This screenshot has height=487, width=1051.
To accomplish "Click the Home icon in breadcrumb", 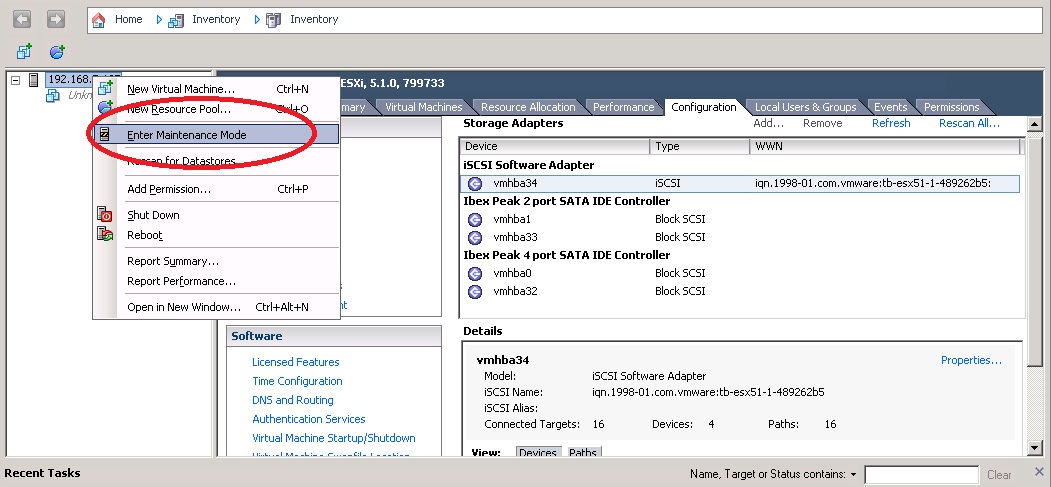I will (x=99, y=19).
